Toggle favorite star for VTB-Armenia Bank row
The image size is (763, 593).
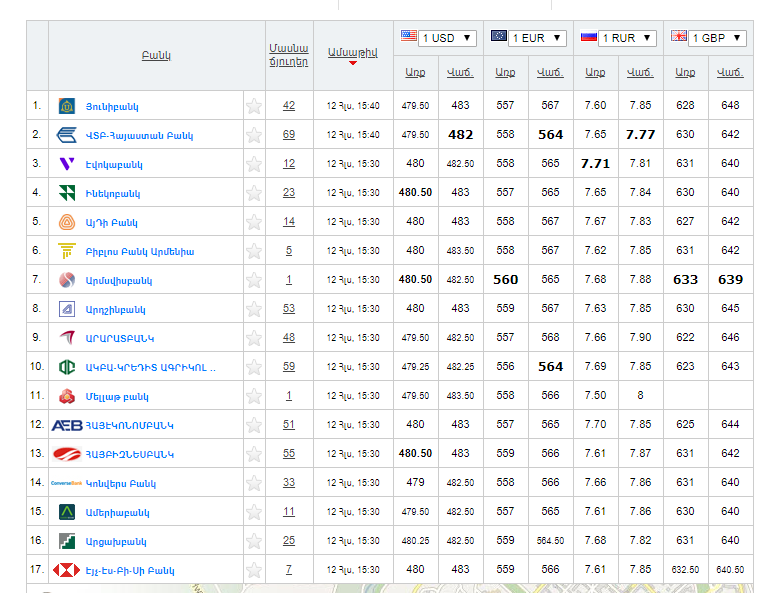[254, 135]
